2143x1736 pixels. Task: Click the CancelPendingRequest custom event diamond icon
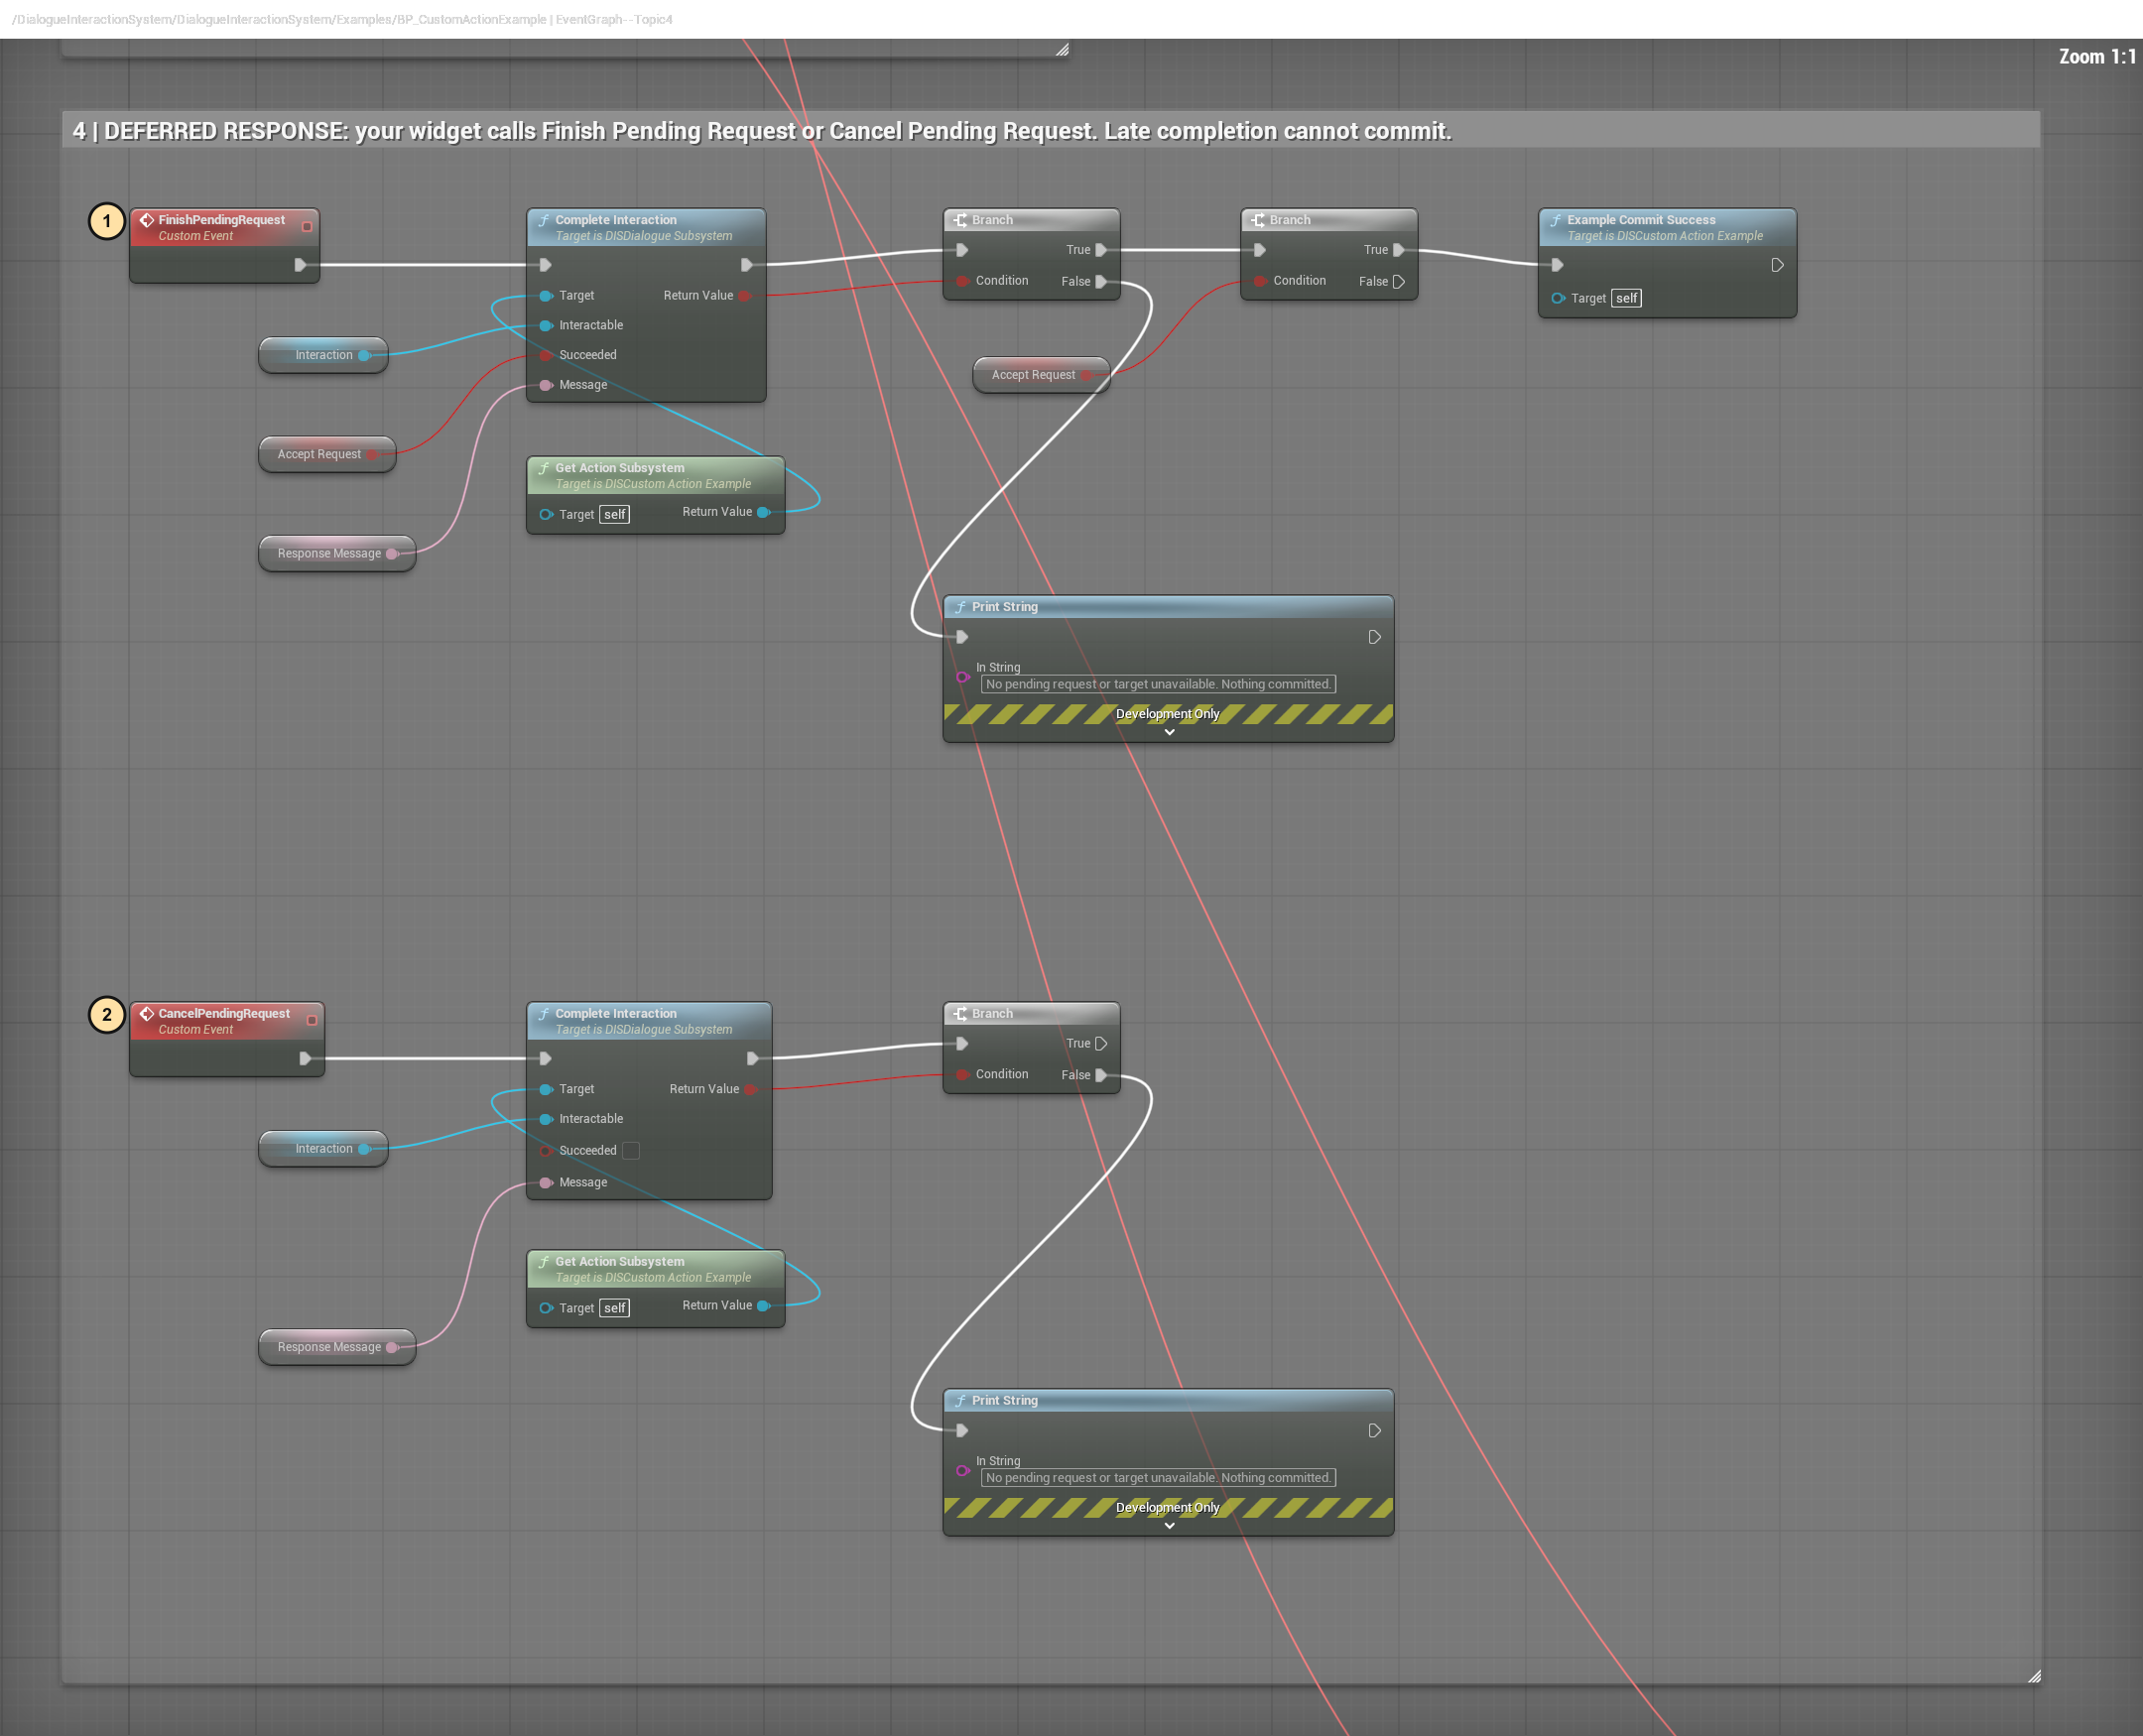click(147, 1013)
